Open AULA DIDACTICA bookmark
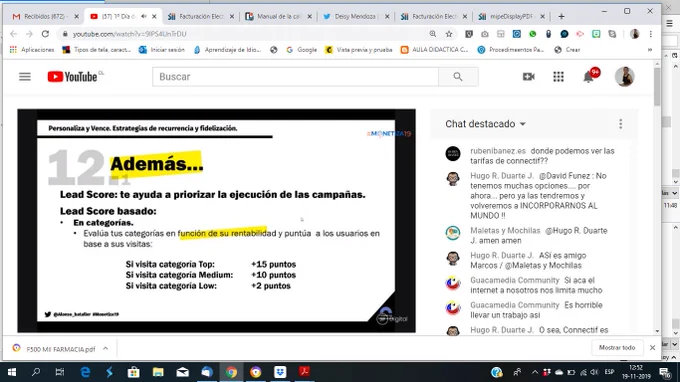 [x=435, y=50]
